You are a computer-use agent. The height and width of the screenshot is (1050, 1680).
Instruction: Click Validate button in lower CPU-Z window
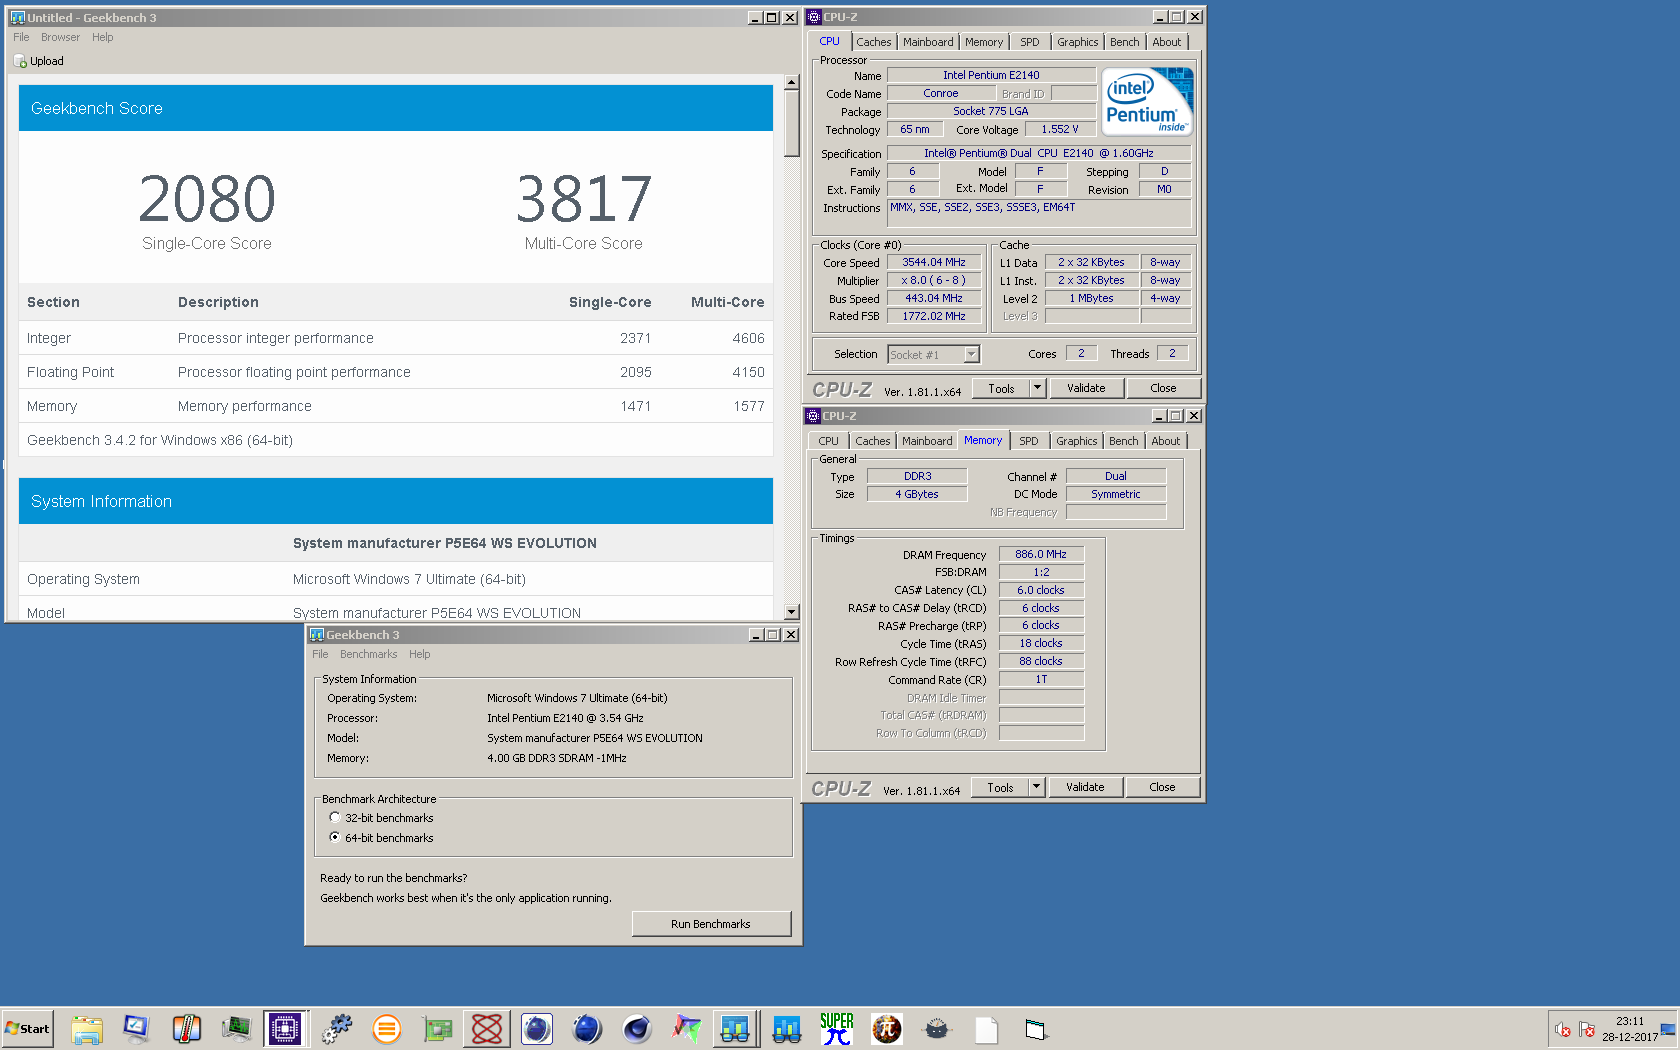[x=1085, y=787]
